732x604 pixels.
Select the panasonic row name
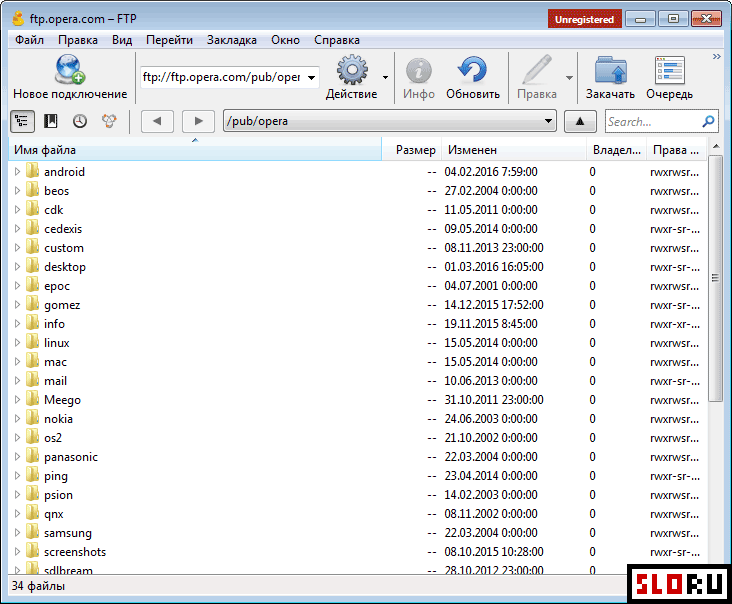(x=71, y=457)
